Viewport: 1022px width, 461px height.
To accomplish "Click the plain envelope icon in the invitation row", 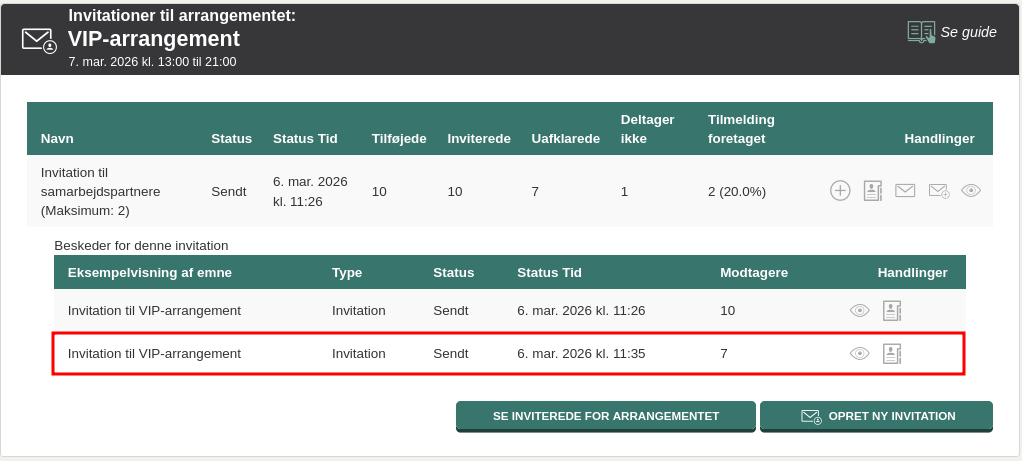I will [x=905, y=190].
